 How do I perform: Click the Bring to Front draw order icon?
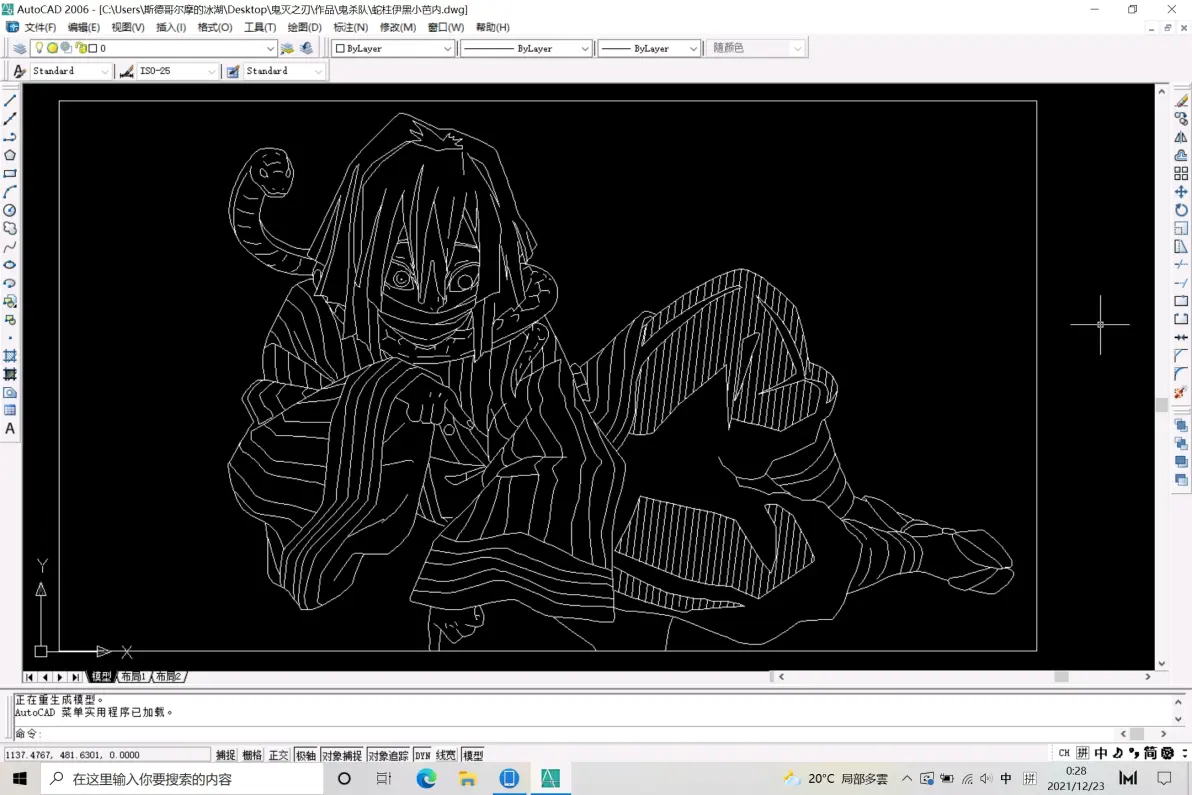1181,425
